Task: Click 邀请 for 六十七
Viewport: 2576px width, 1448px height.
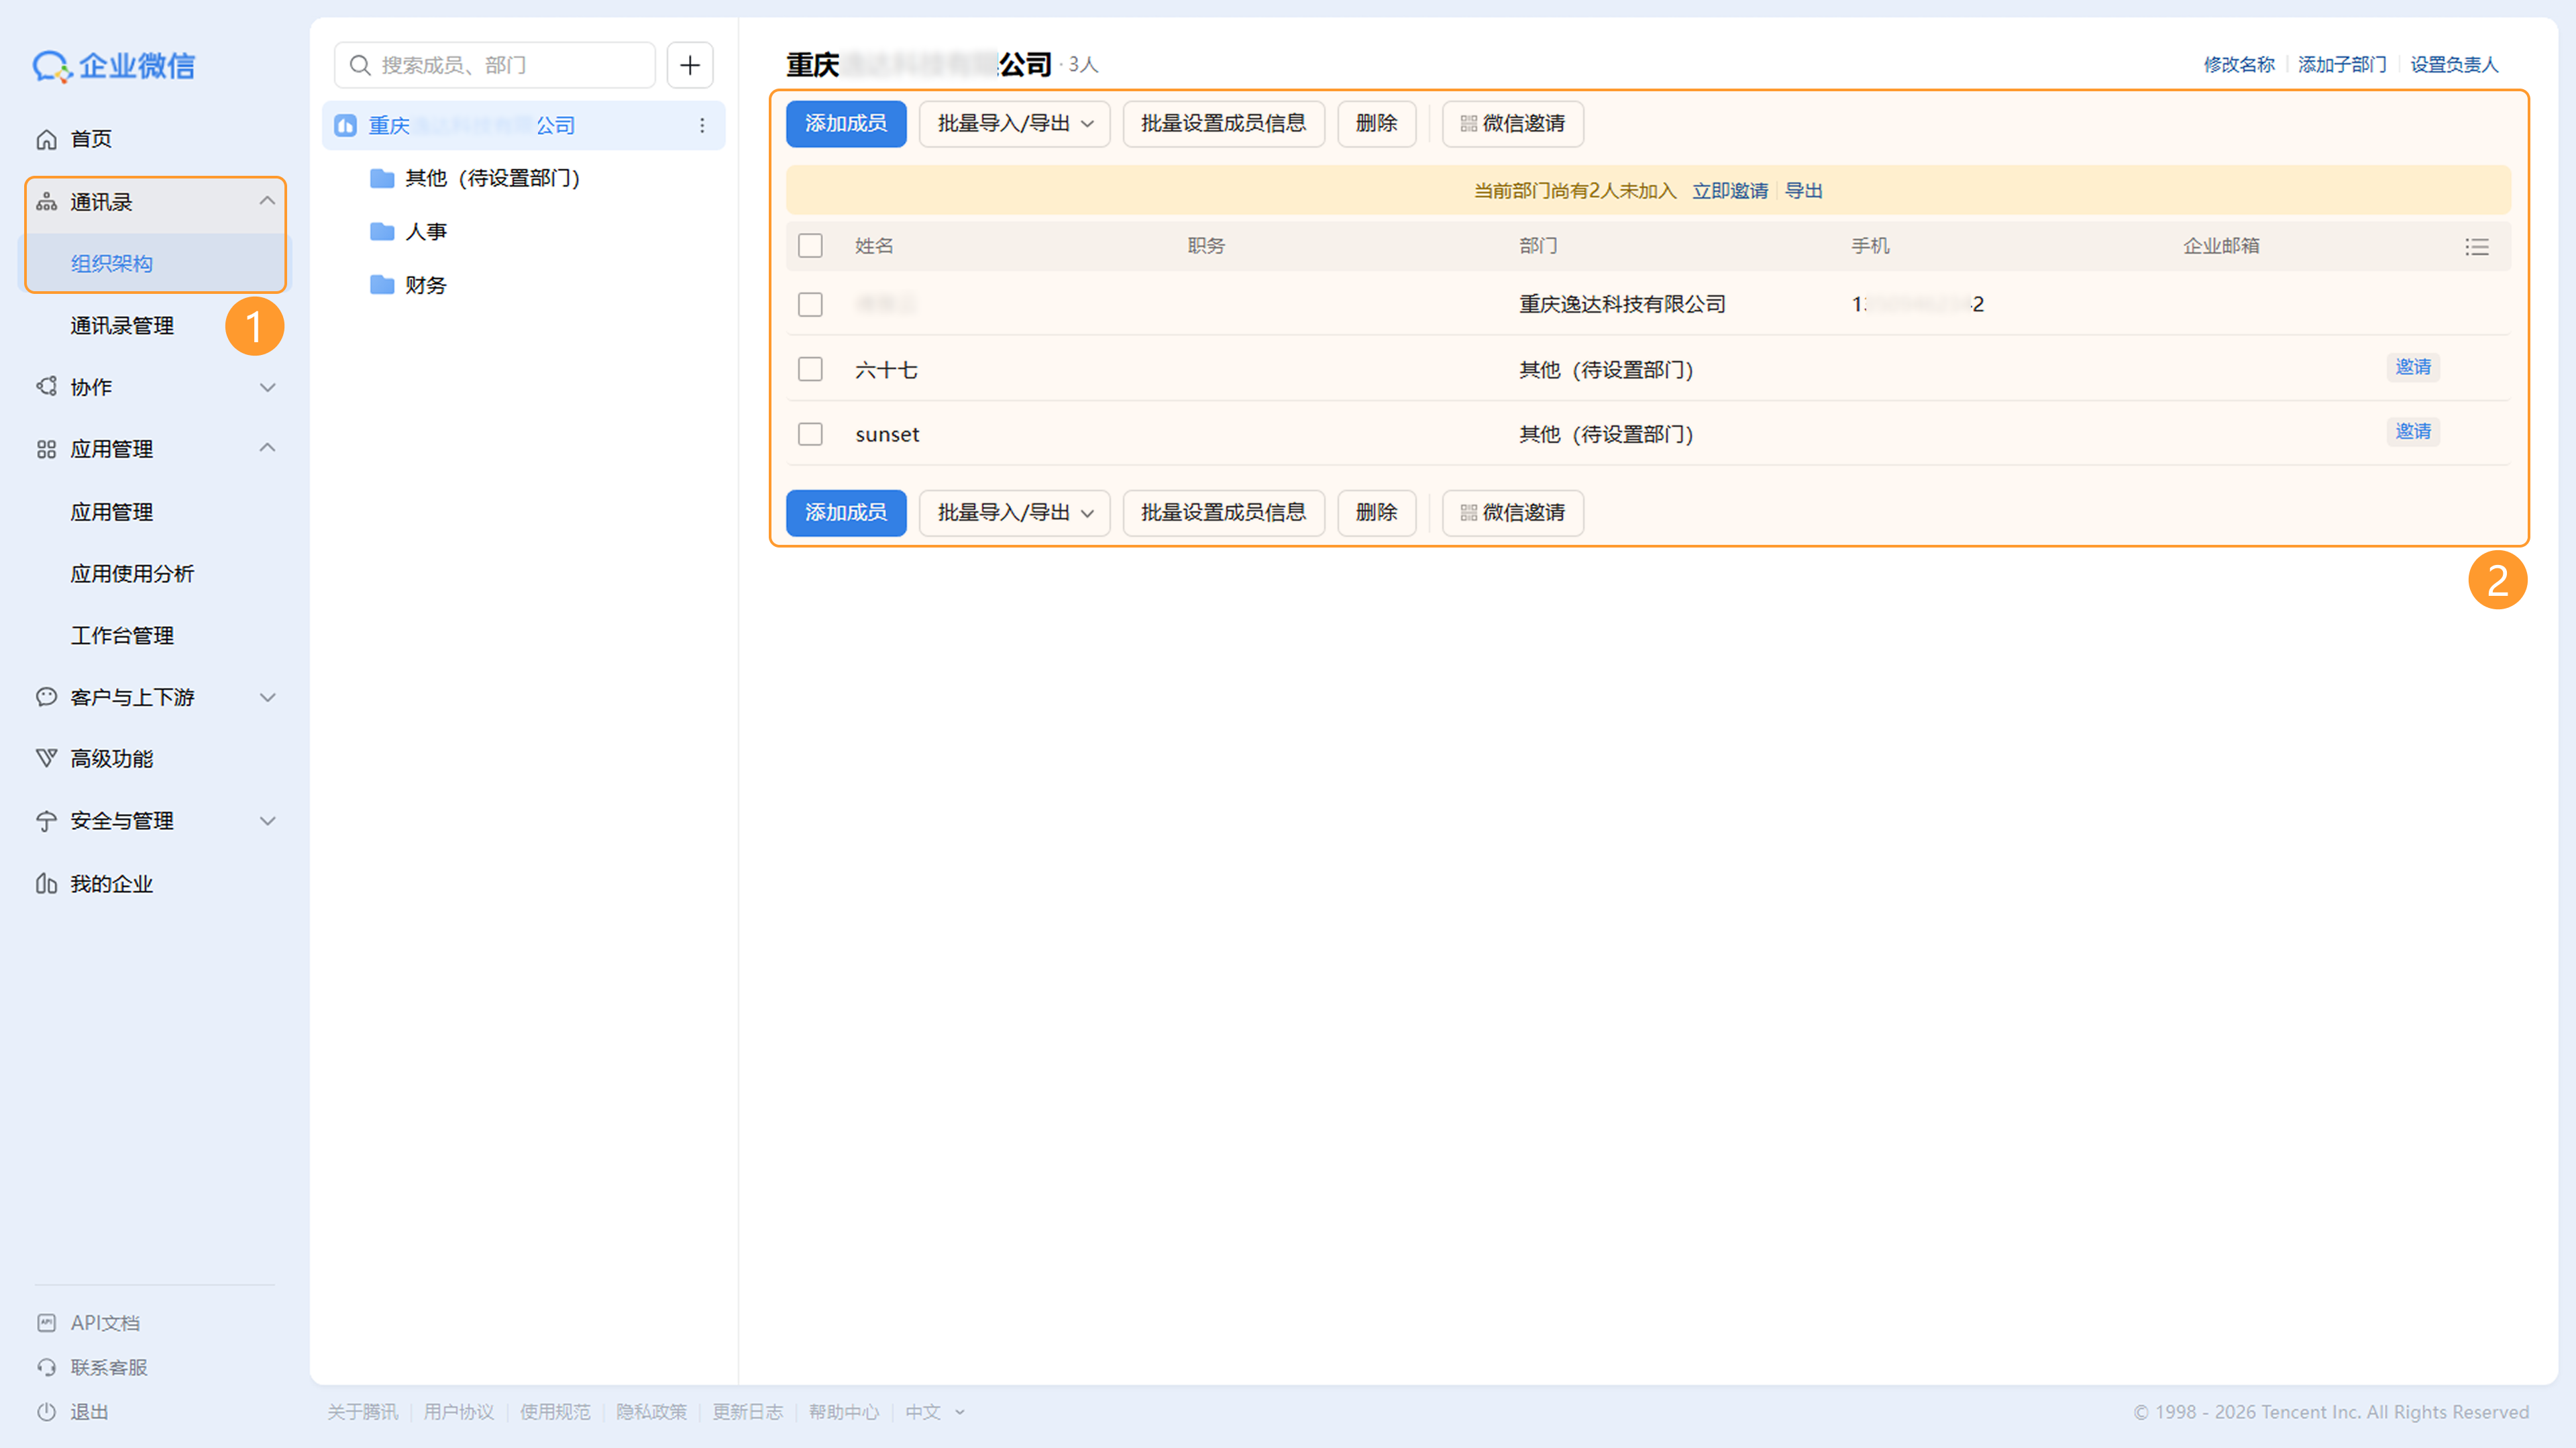Action: click(2412, 367)
